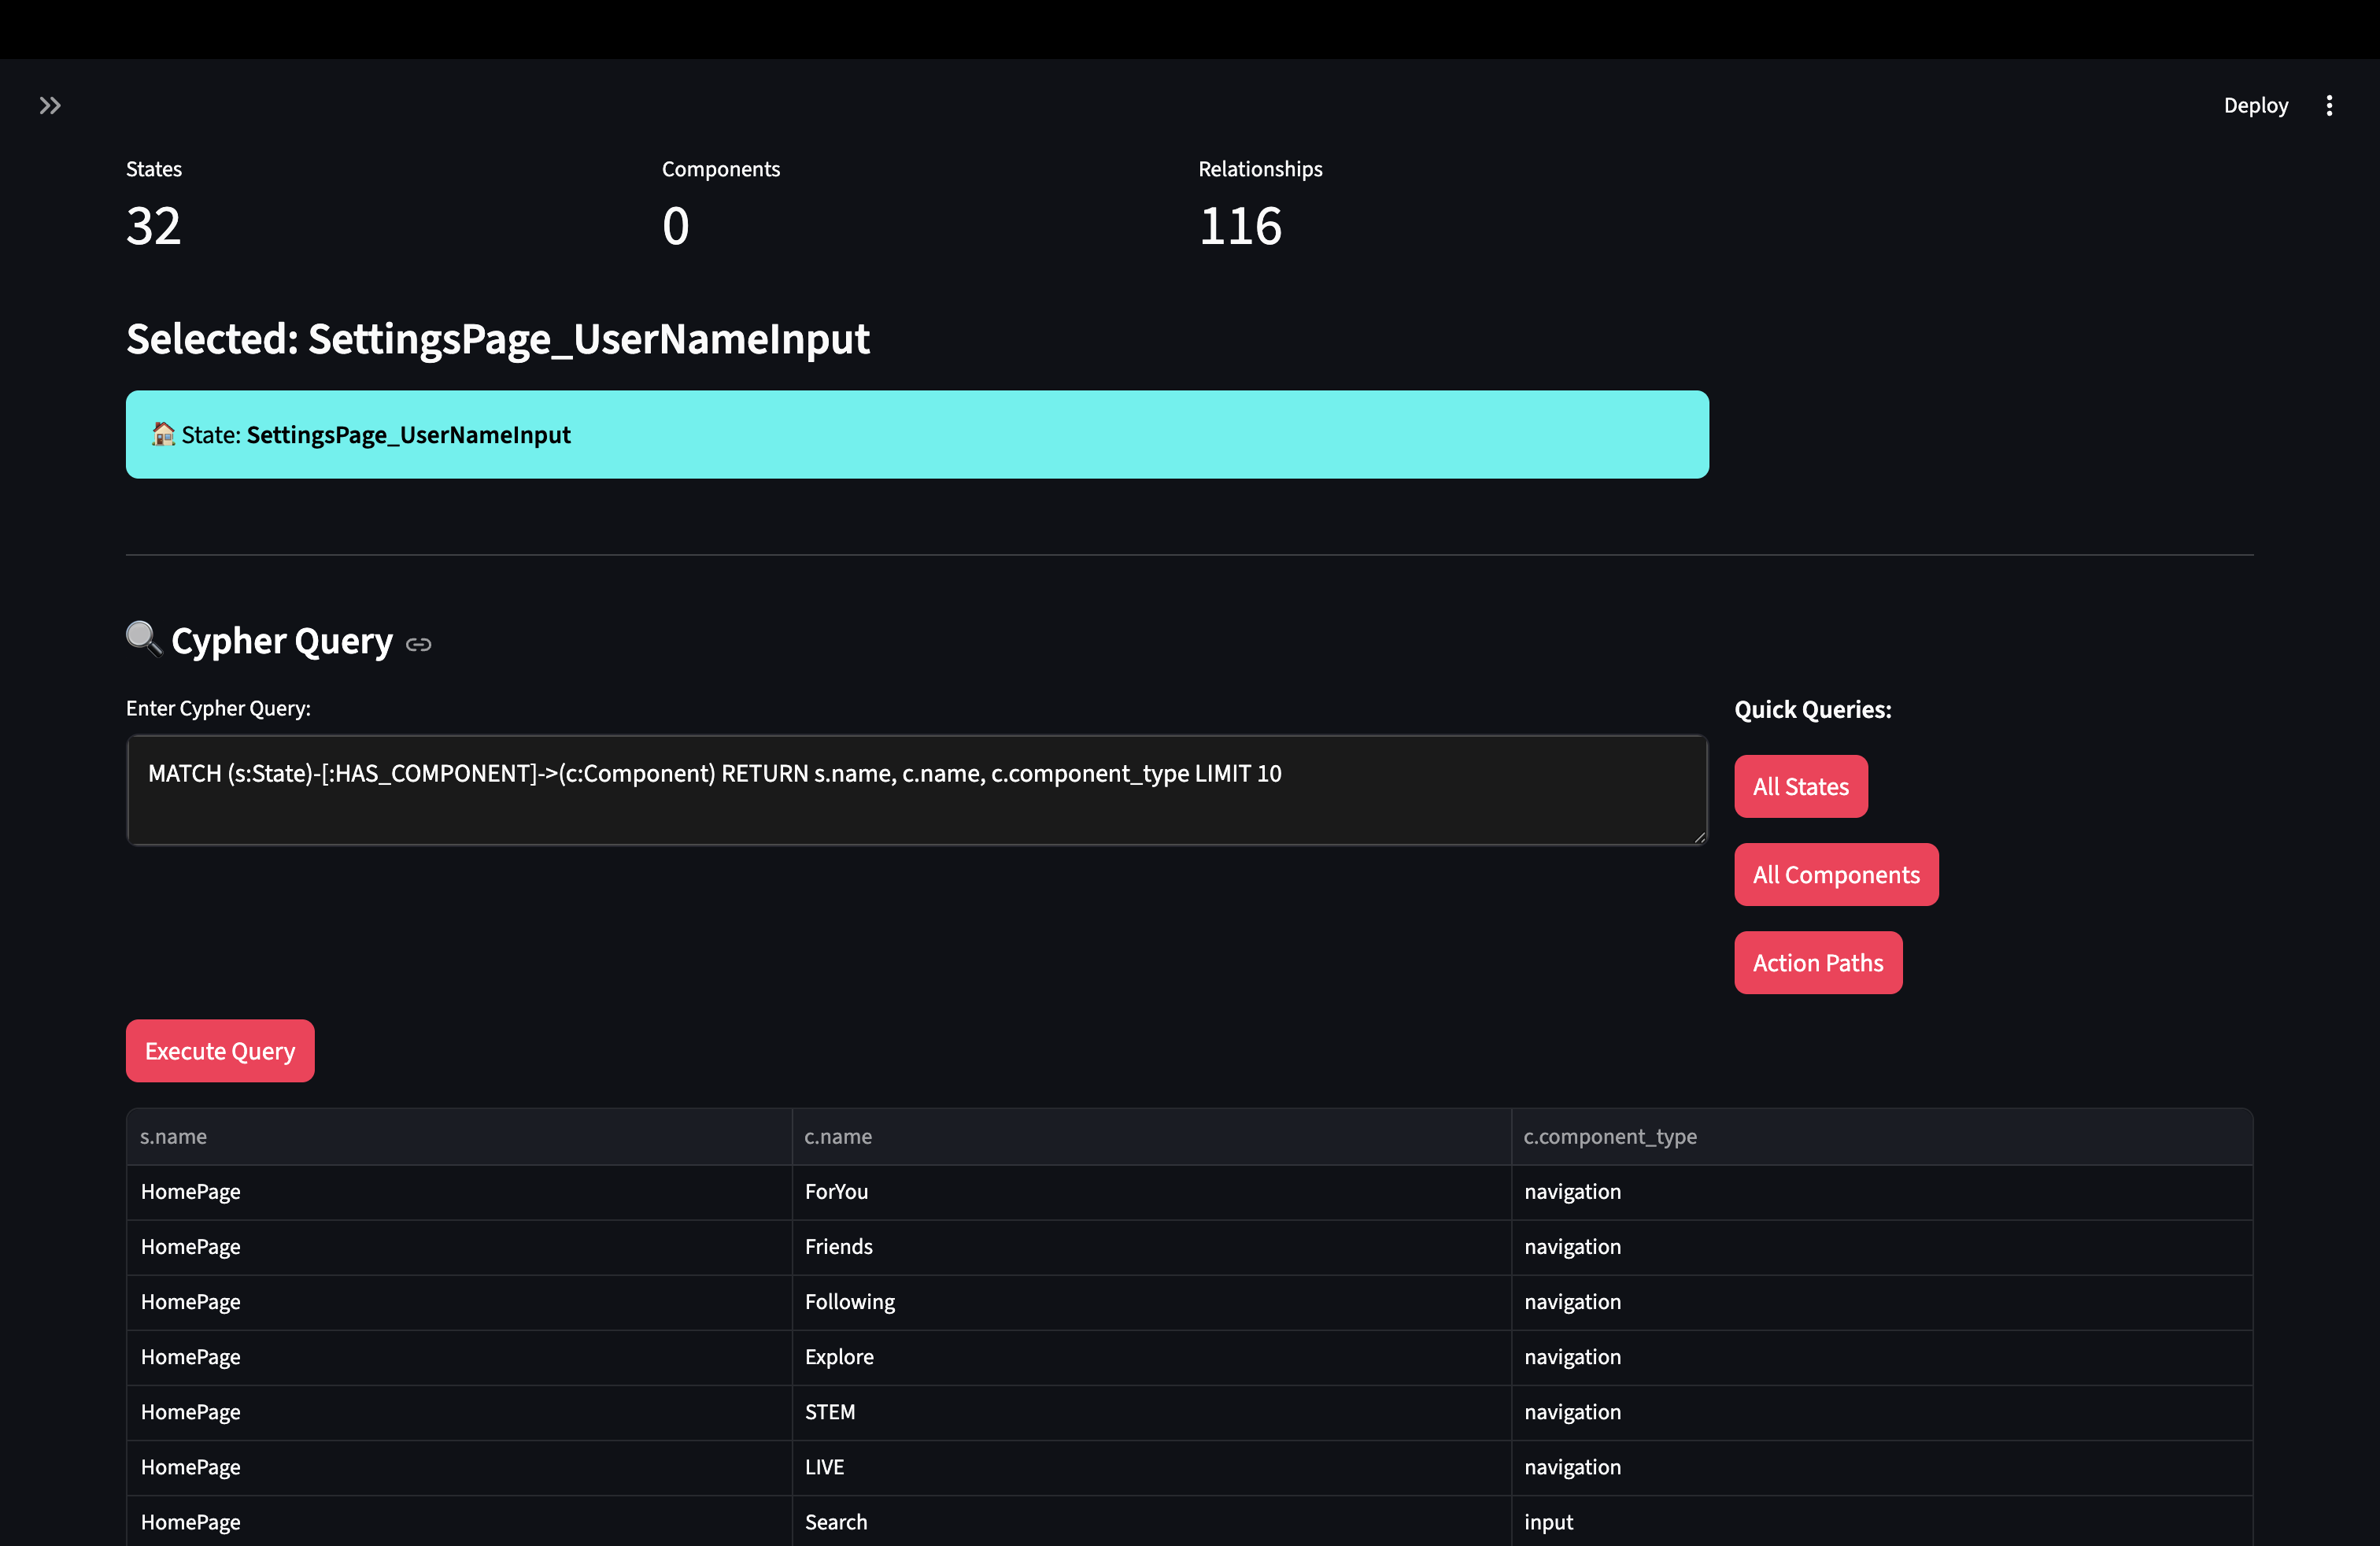Select the ForYou component cell
The width and height of the screenshot is (2380, 1546).
coord(837,1191)
